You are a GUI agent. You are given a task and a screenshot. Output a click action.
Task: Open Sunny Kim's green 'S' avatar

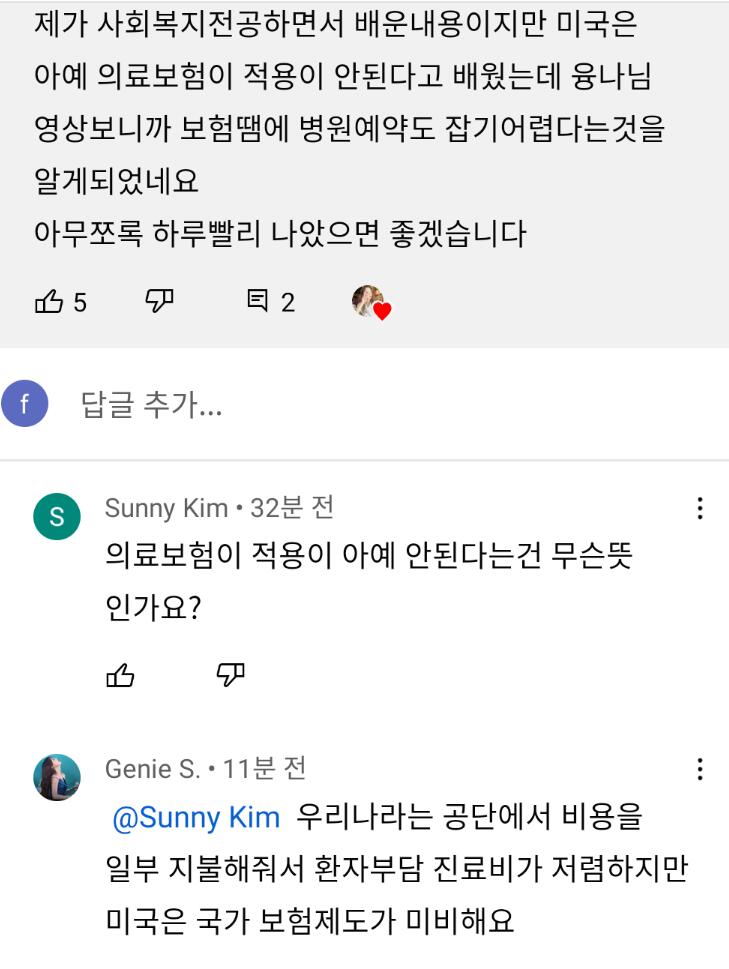[56, 516]
